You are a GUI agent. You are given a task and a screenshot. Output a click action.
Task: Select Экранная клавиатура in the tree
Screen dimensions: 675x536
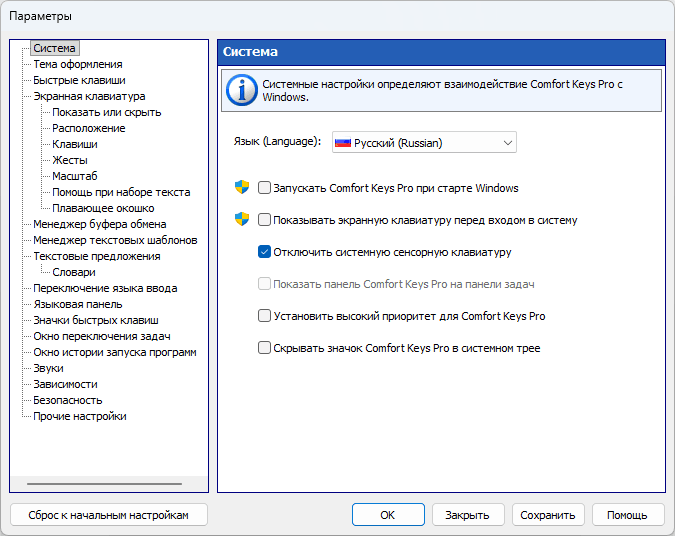tap(90, 96)
